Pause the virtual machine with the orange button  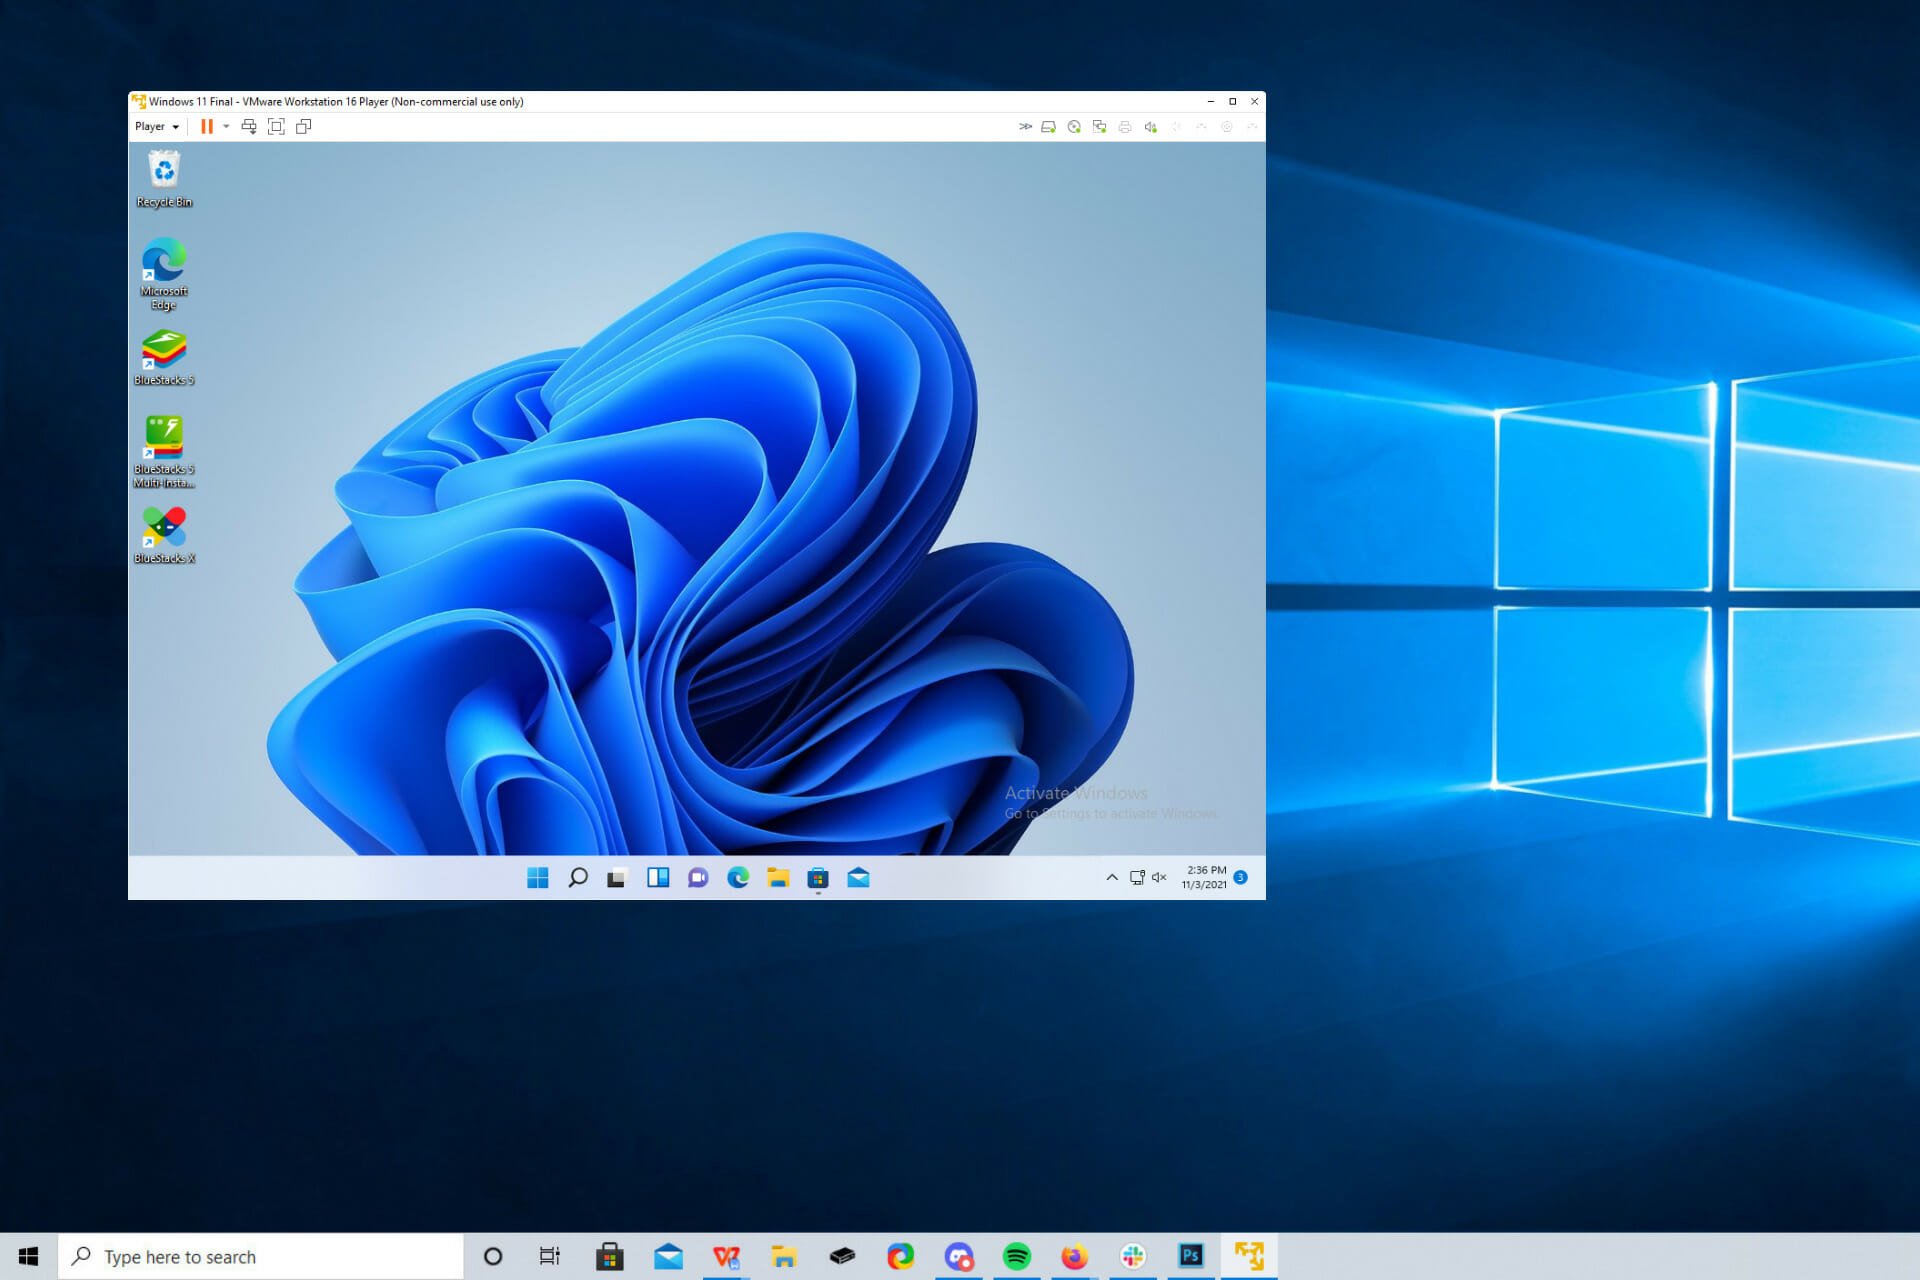(207, 127)
